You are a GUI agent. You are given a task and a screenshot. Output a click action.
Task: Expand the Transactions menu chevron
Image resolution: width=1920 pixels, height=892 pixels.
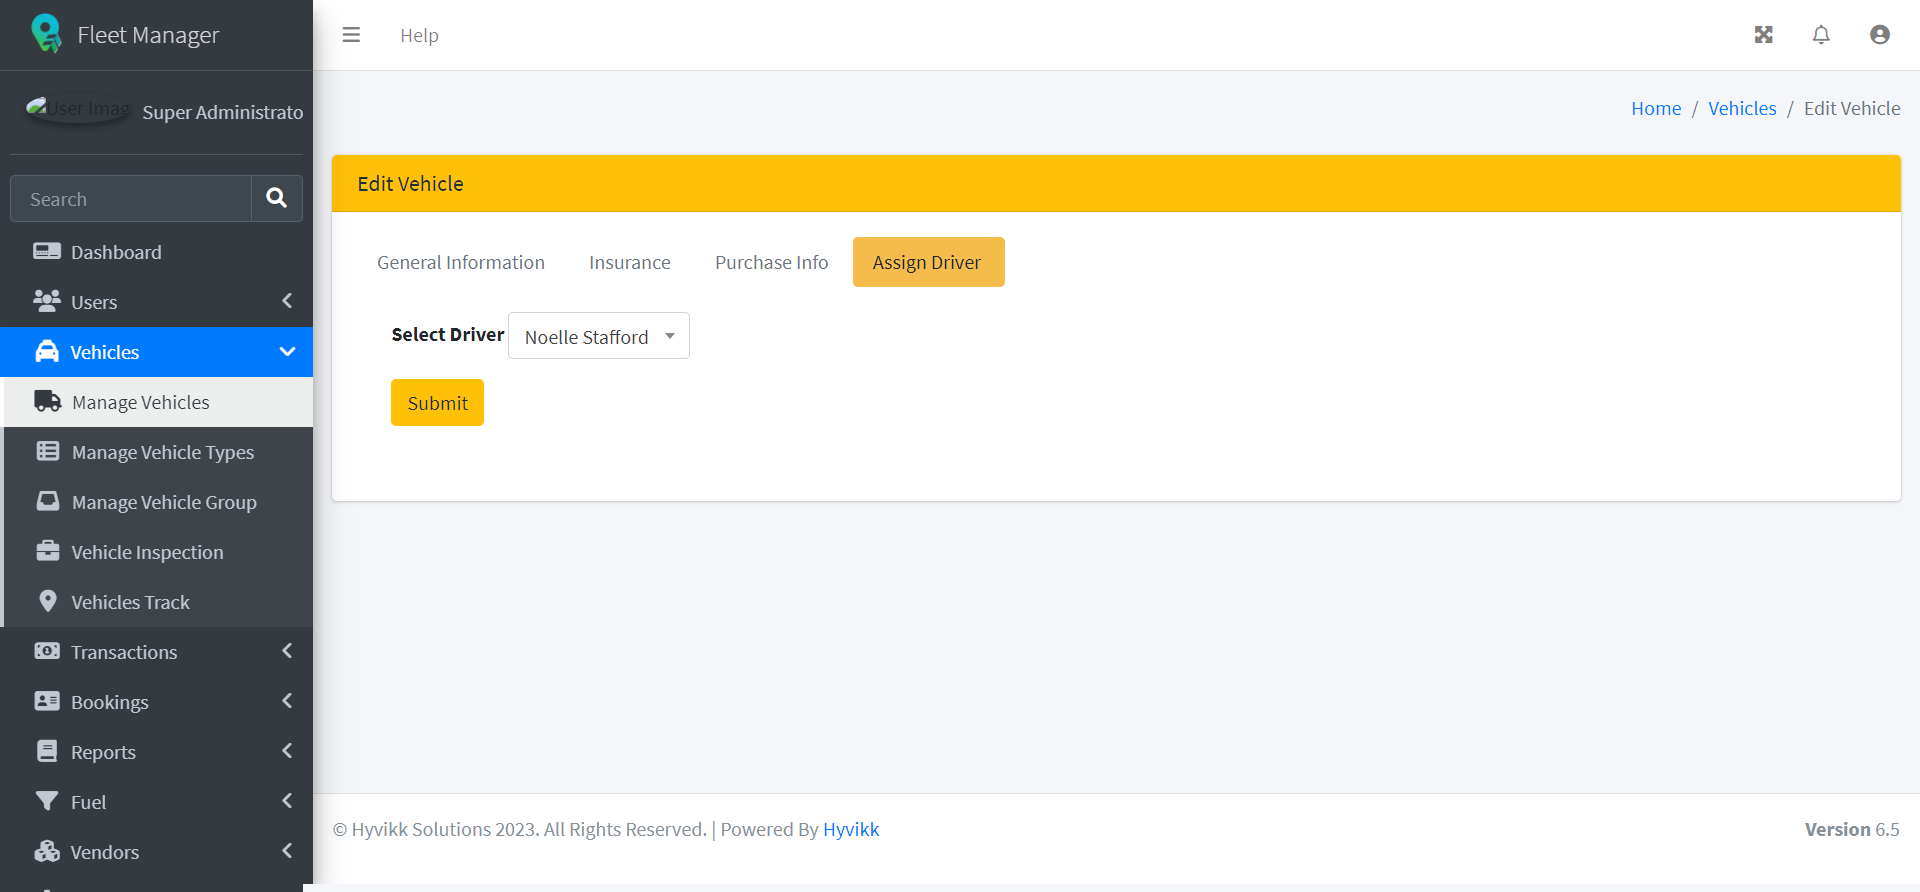(x=287, y=651)
